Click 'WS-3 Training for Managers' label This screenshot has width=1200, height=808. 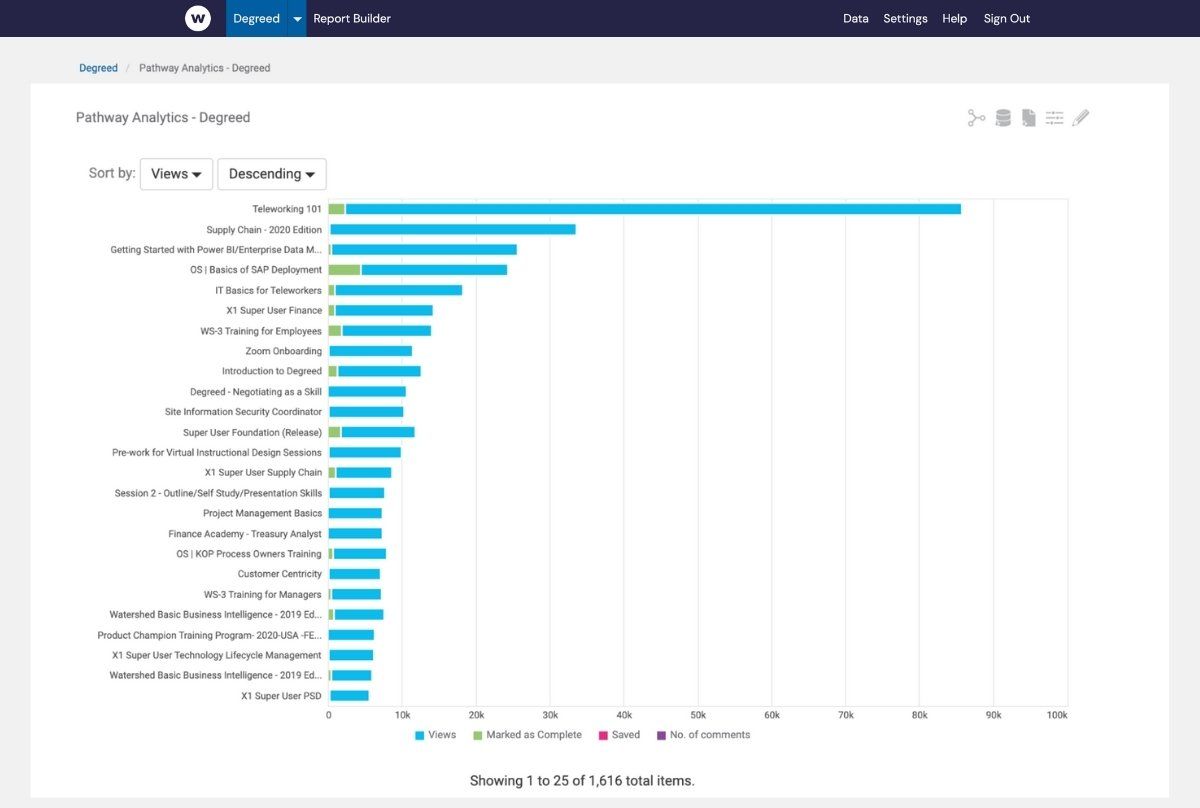coord(263,595)
